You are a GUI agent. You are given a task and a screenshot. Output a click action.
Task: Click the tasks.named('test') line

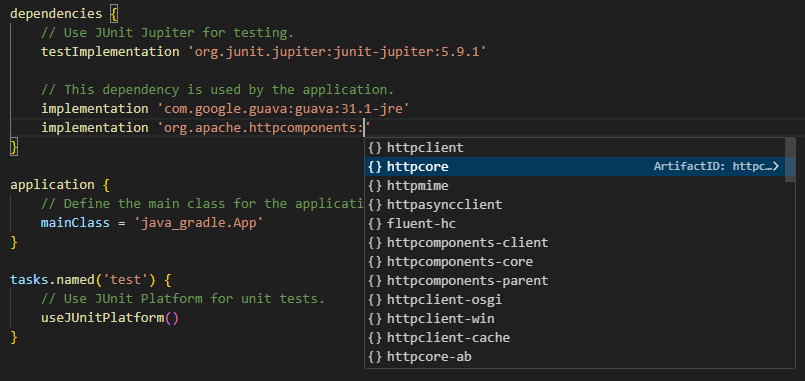(90, 280)
